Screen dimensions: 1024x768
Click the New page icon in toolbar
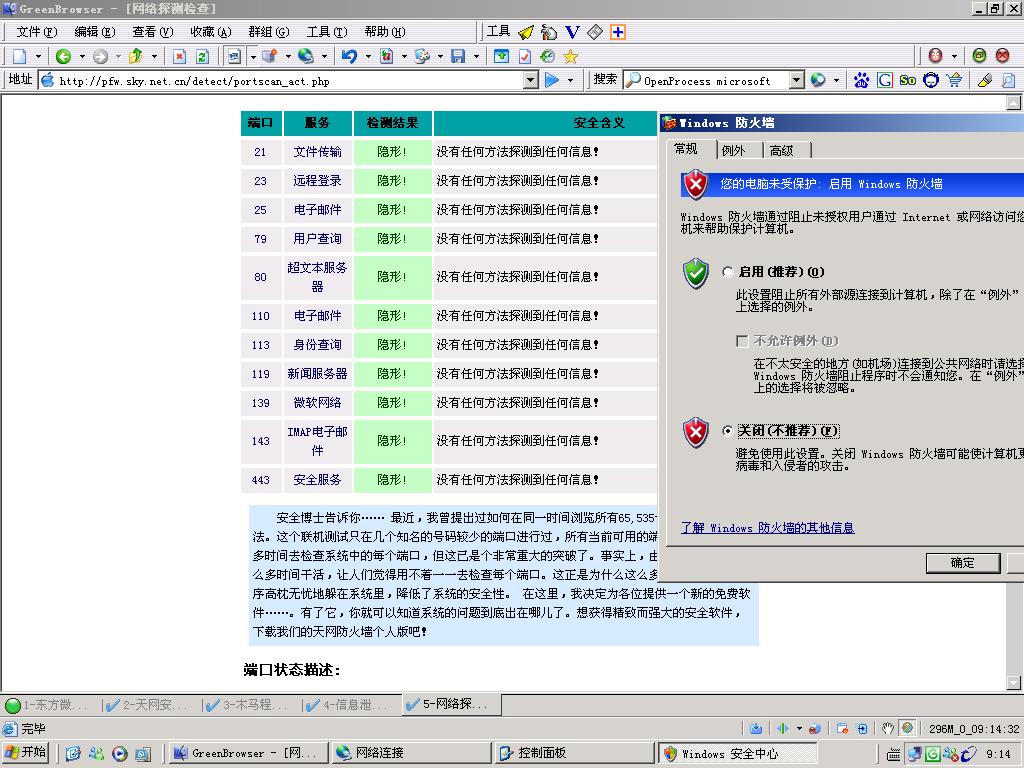point(20,57)
